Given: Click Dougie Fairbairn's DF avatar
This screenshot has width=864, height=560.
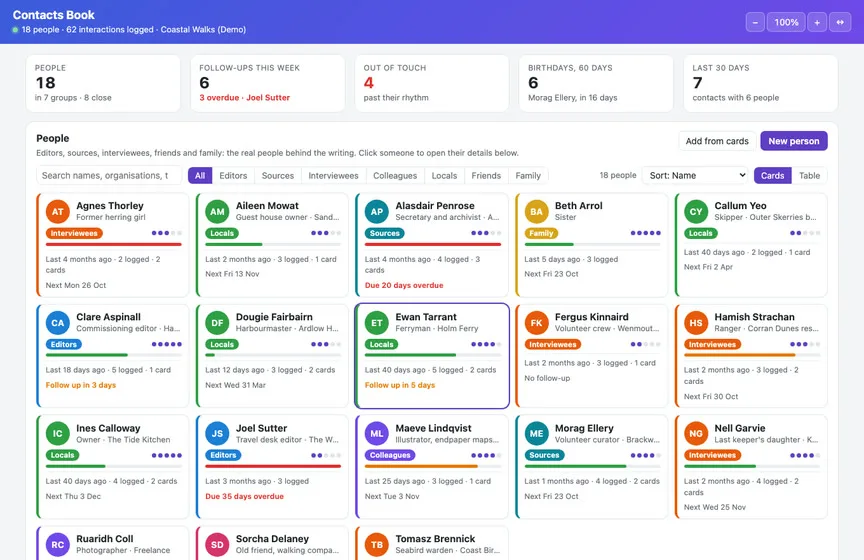Looking at the screenshot, I should pyautogui.click(x=217, y=323).
